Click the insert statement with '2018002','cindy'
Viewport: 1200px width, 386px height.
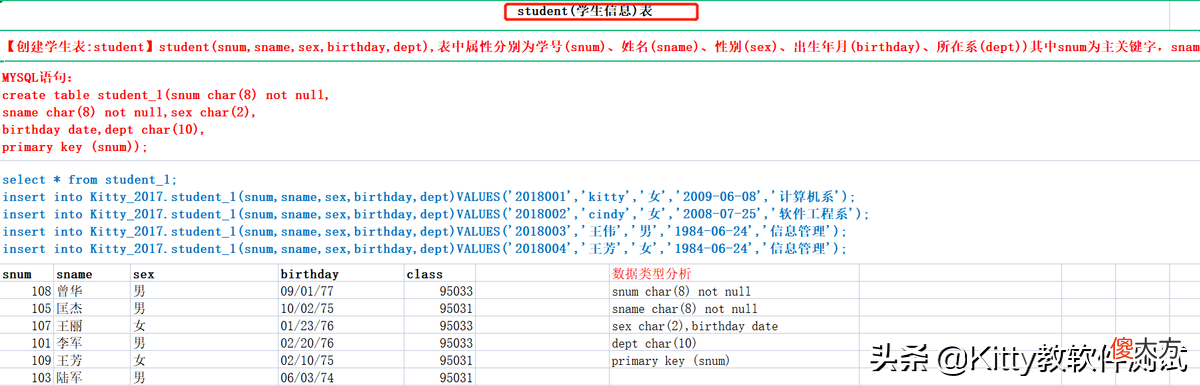coord(436,214)
